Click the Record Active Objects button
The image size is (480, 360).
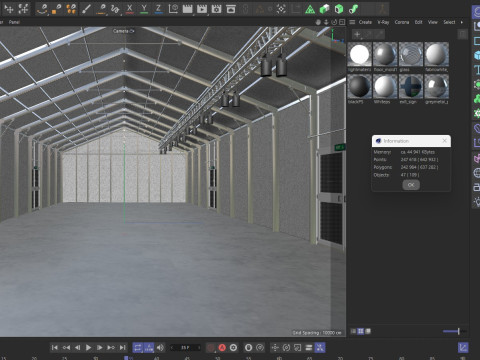point(211,348)
